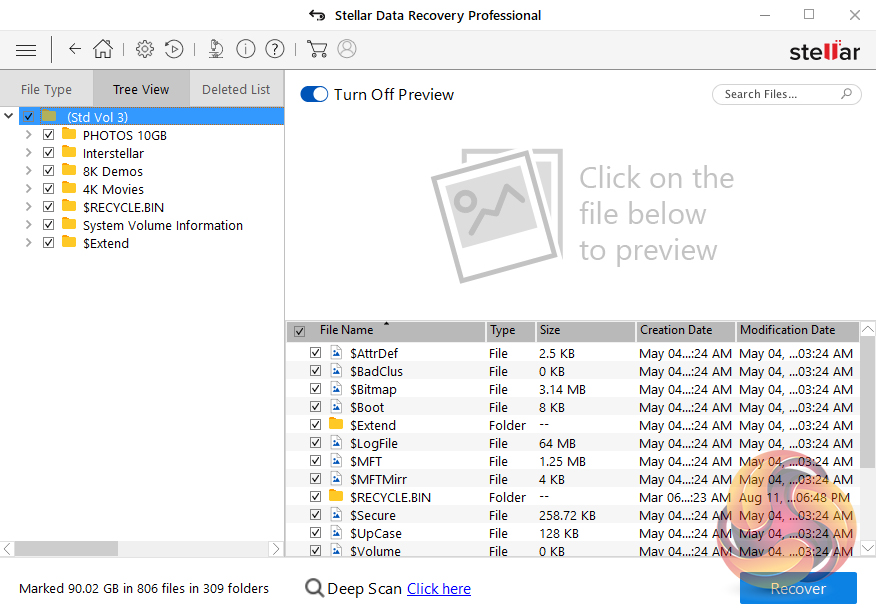The height and width of the screenshot is (614, 876).
Task: Open the help question mark icon
Action: click(x=275, y=49)
